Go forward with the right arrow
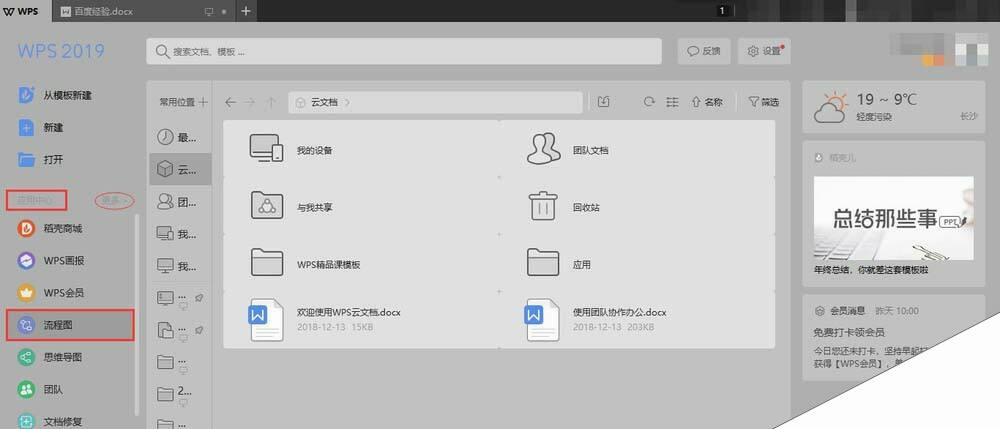Screen dimensions: 1000x429 coord(250,102)
